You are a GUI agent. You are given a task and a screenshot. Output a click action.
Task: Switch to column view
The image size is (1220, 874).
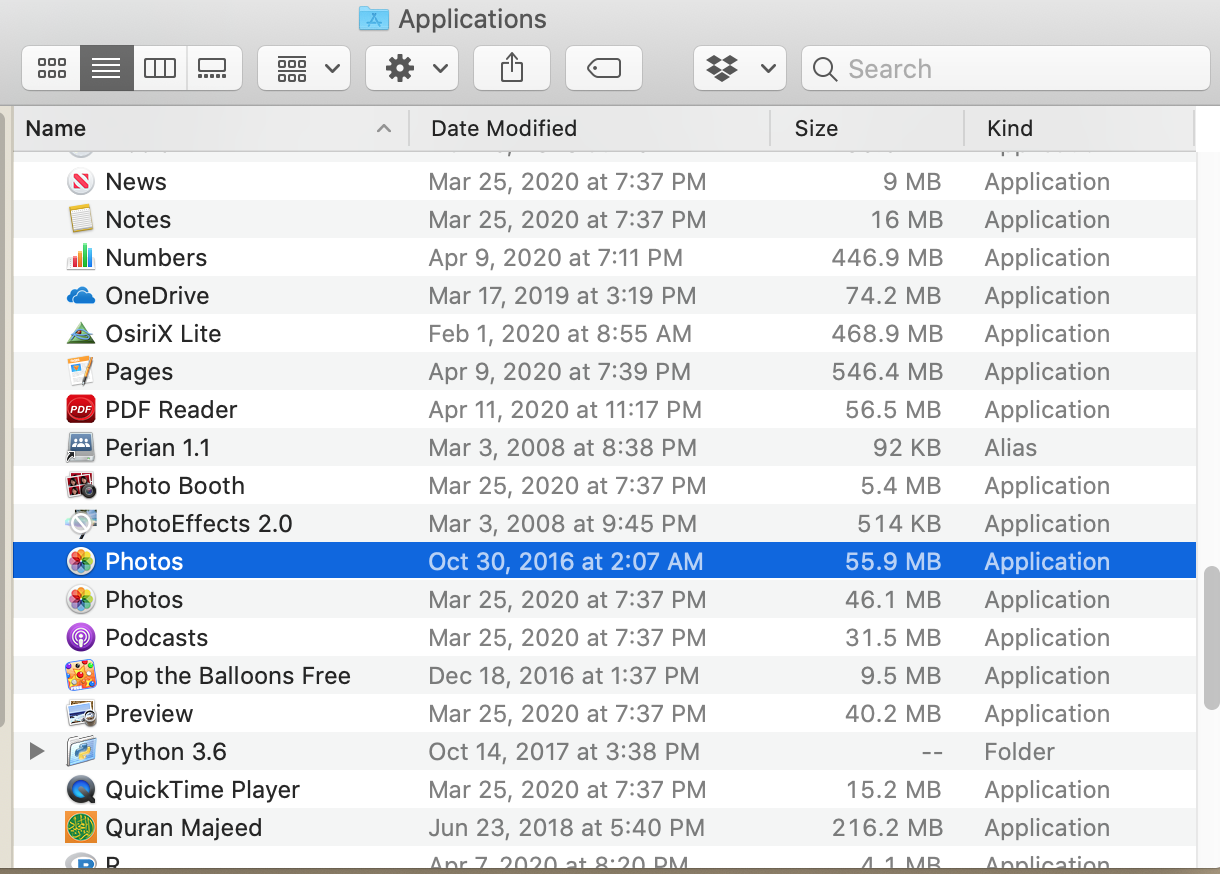coord(160,68)
